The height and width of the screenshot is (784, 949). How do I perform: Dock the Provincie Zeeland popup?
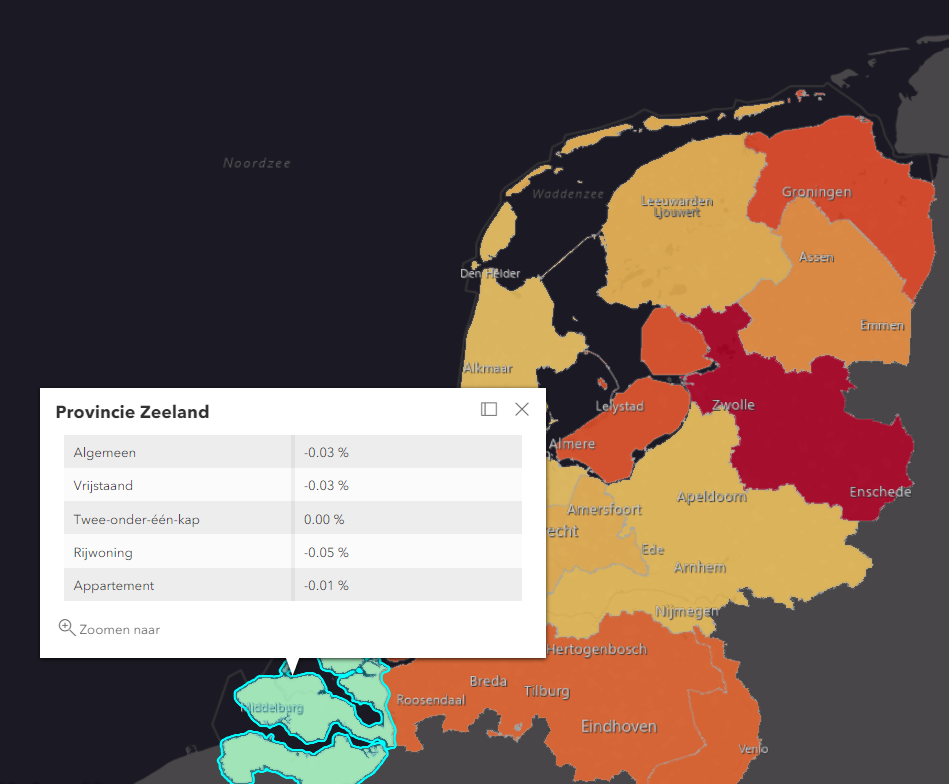coord(489,409)
